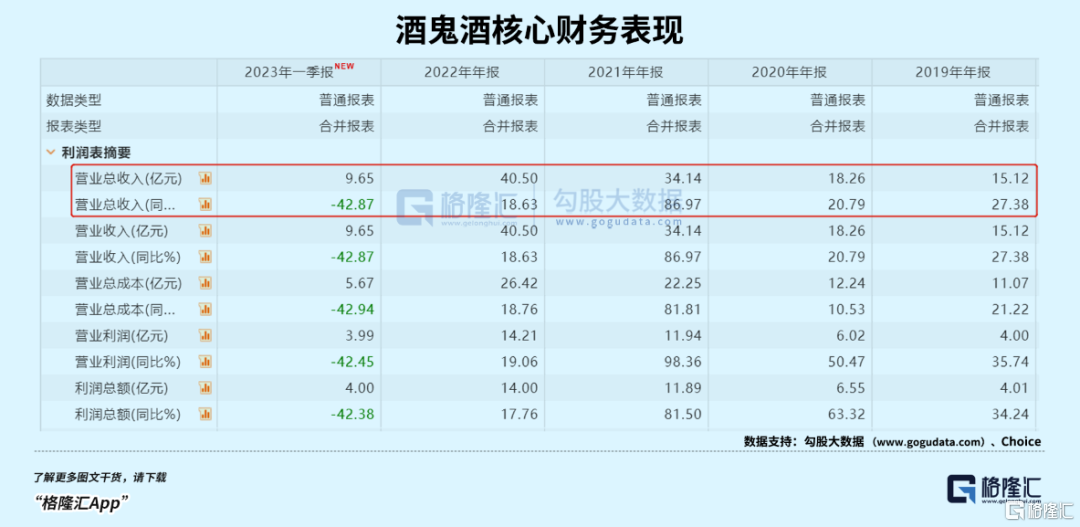Click the 6.02 operating profit cell
This screenshot has width=1080, height=527.
(851, 335)
